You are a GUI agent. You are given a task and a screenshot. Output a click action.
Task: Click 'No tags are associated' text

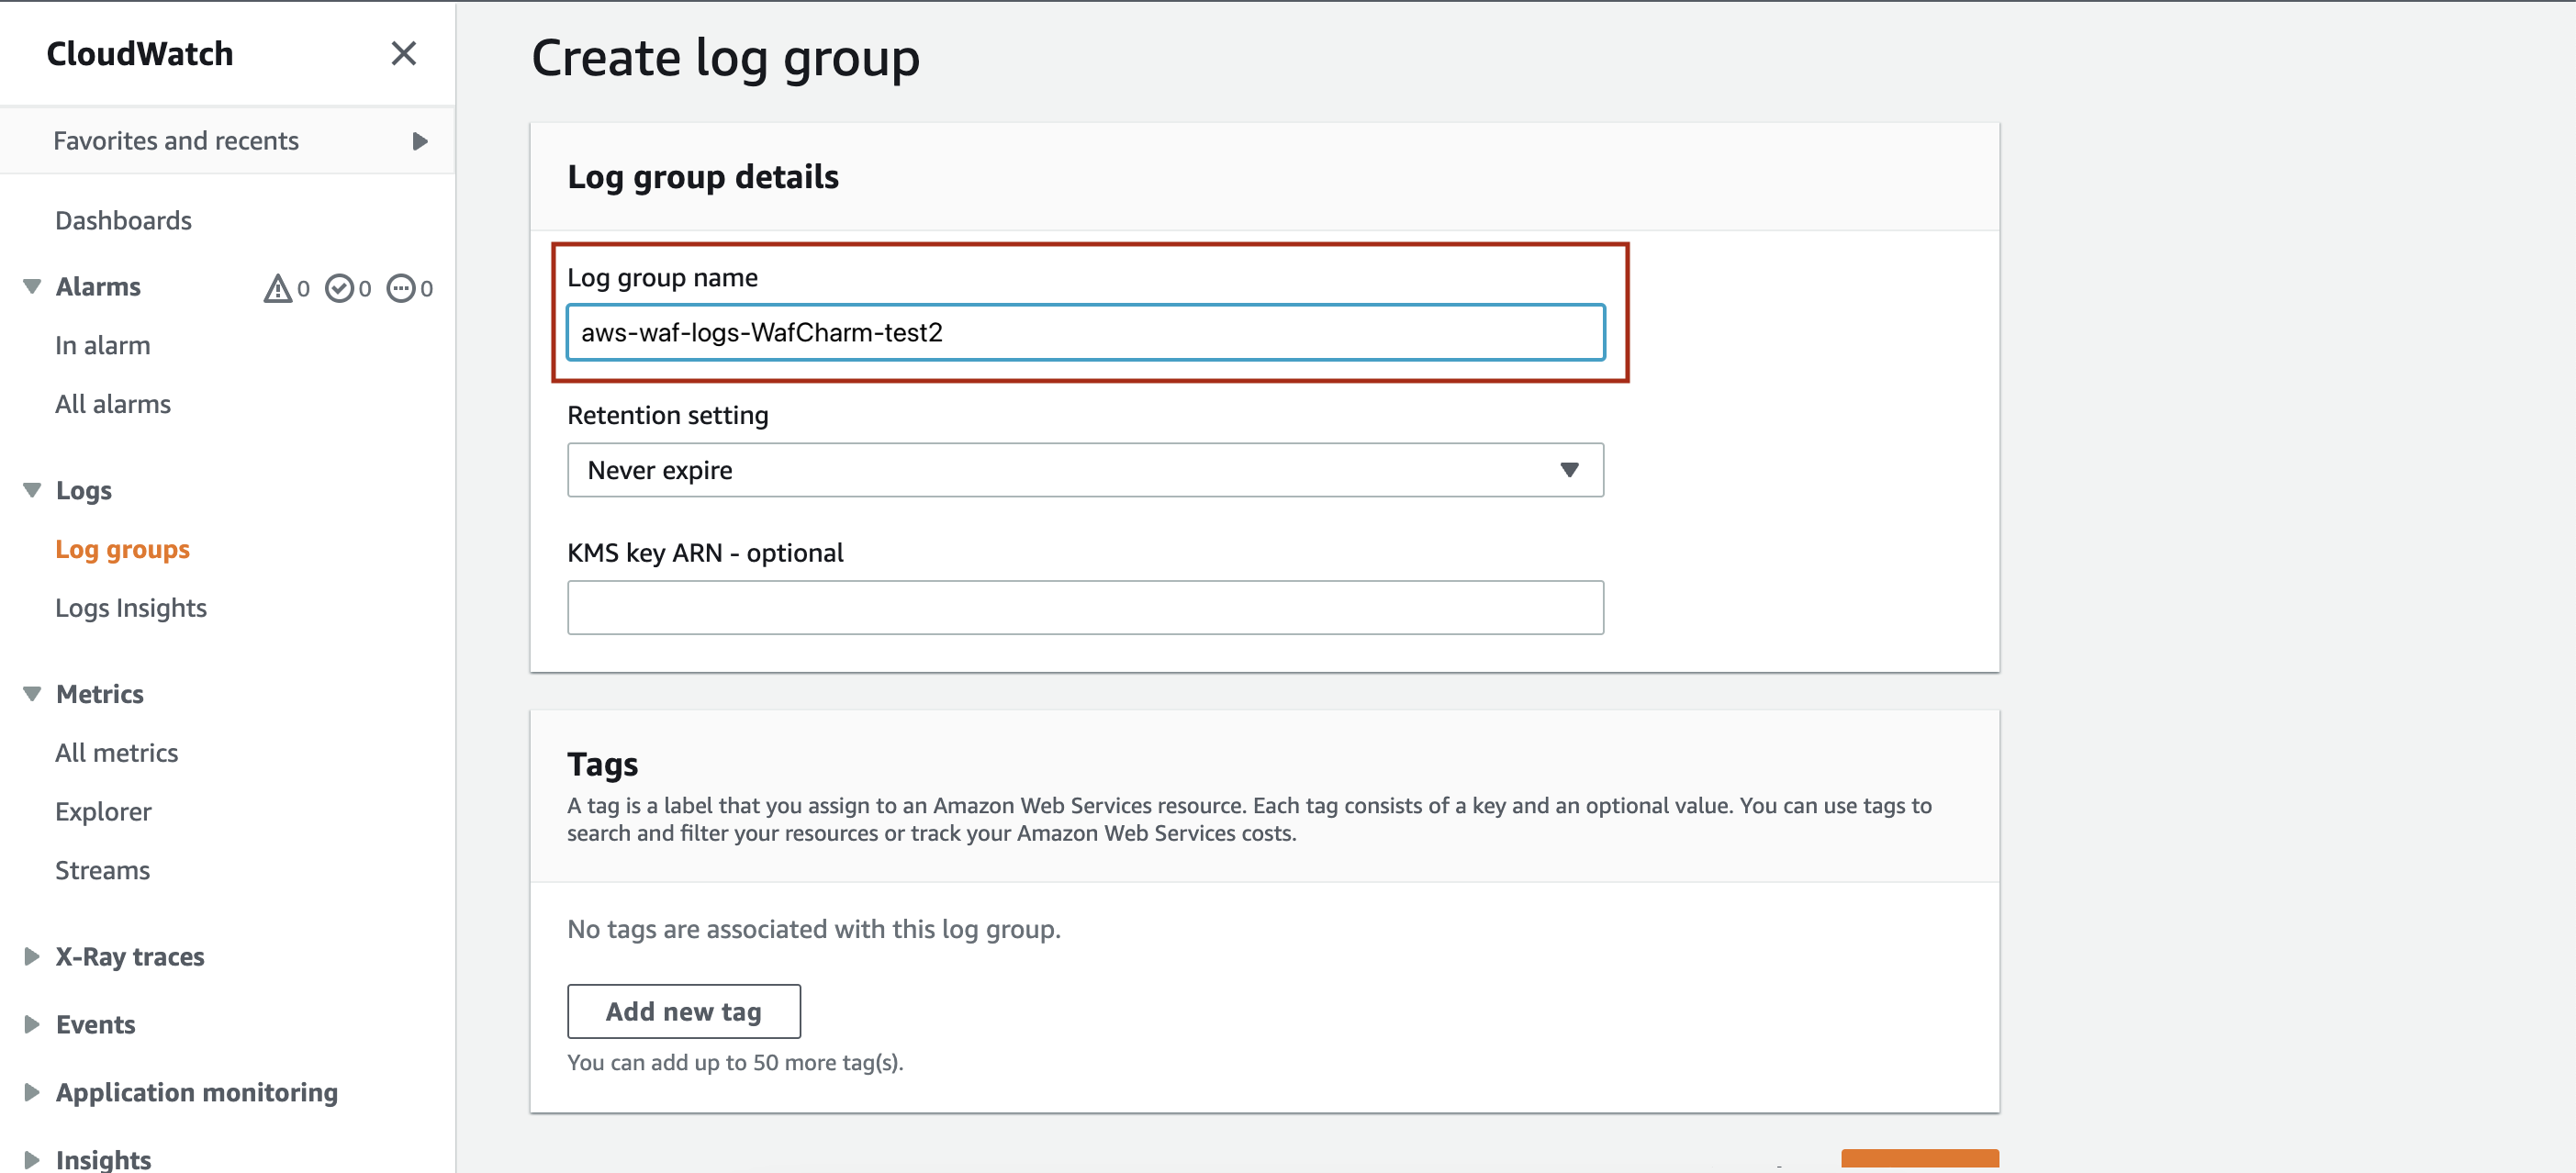point(814,929)
